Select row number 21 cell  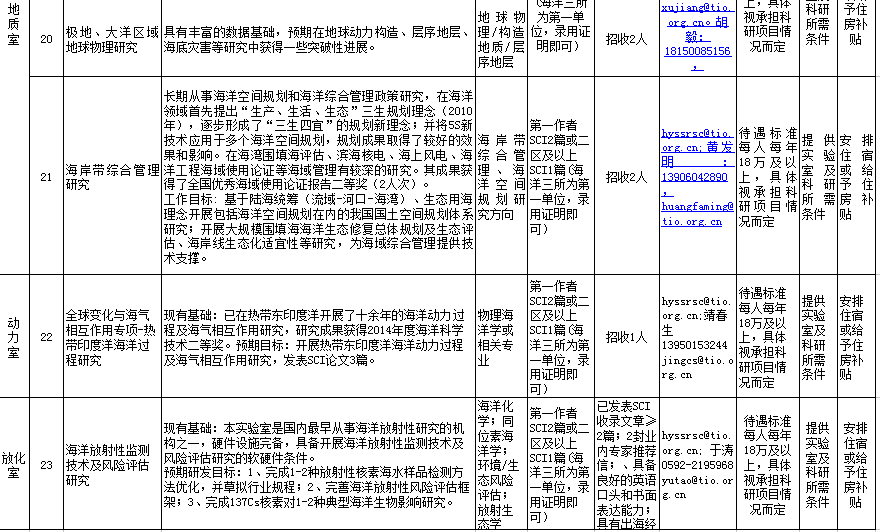click(x=47, y=176)
